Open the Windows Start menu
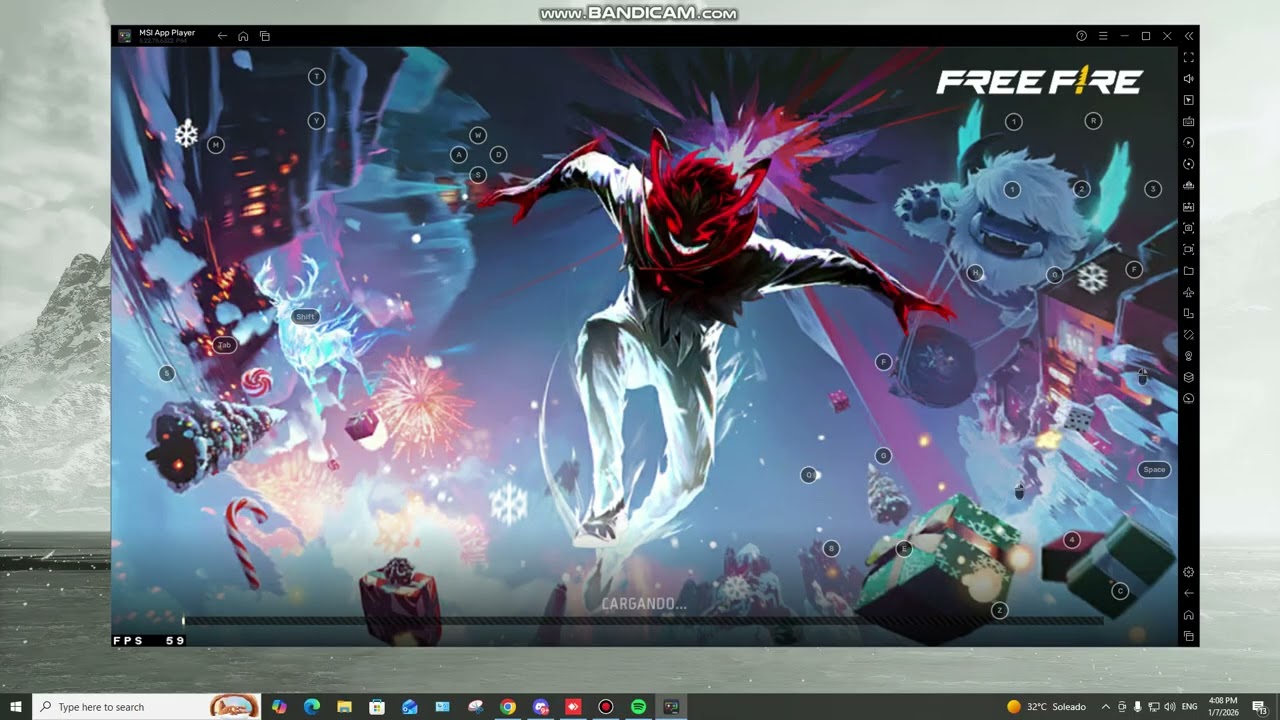The width and height of the screenshot is (1280, 720). [16, 707]
